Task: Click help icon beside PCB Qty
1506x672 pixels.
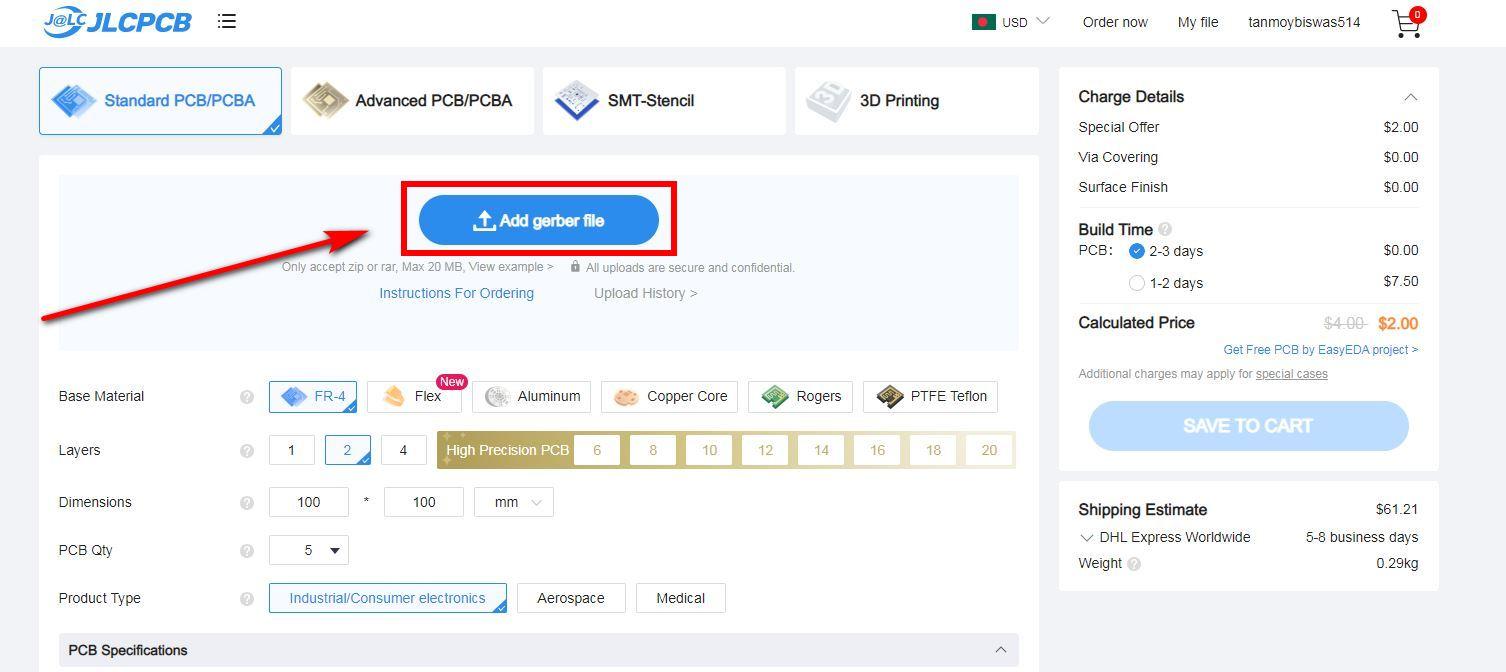Action: point(247,551)
